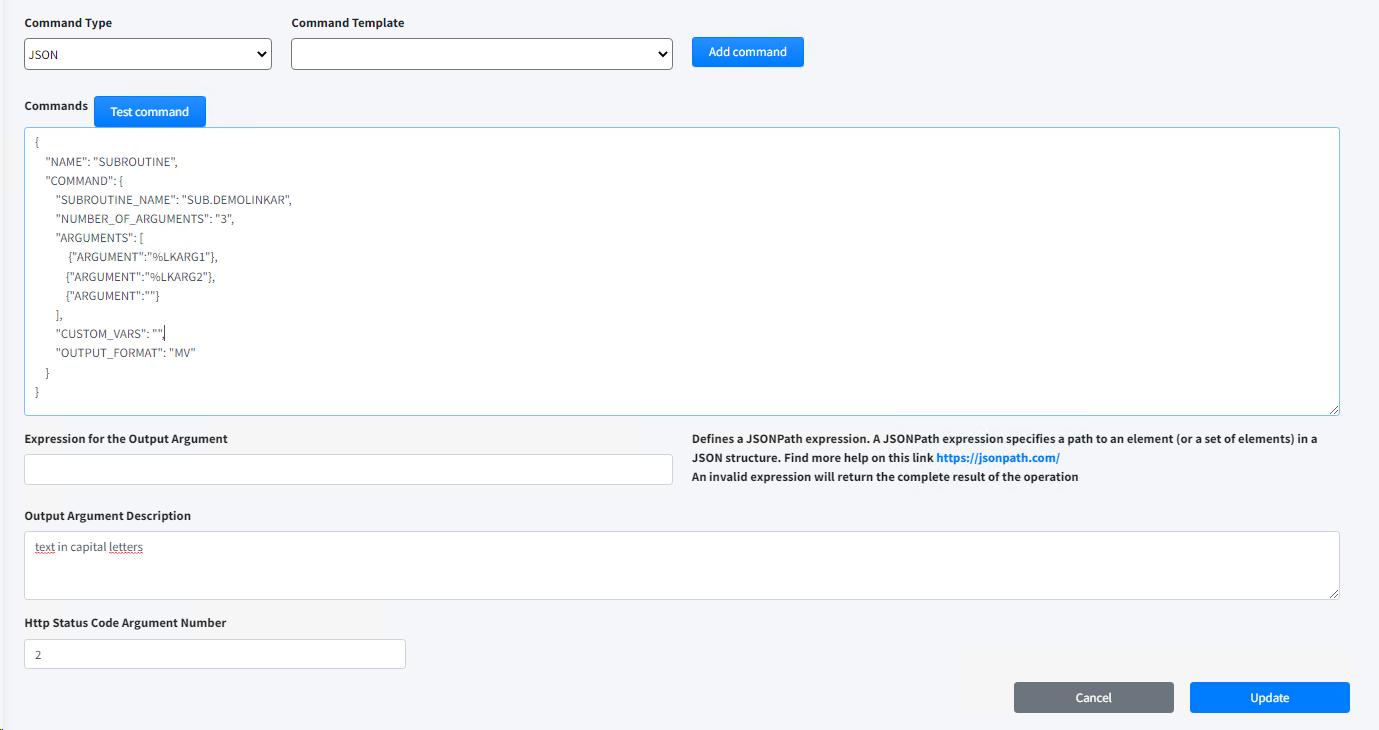Open the Command Type dropdown
Image resolution: width=1379 pixels, height=730 pixels.
147,54
